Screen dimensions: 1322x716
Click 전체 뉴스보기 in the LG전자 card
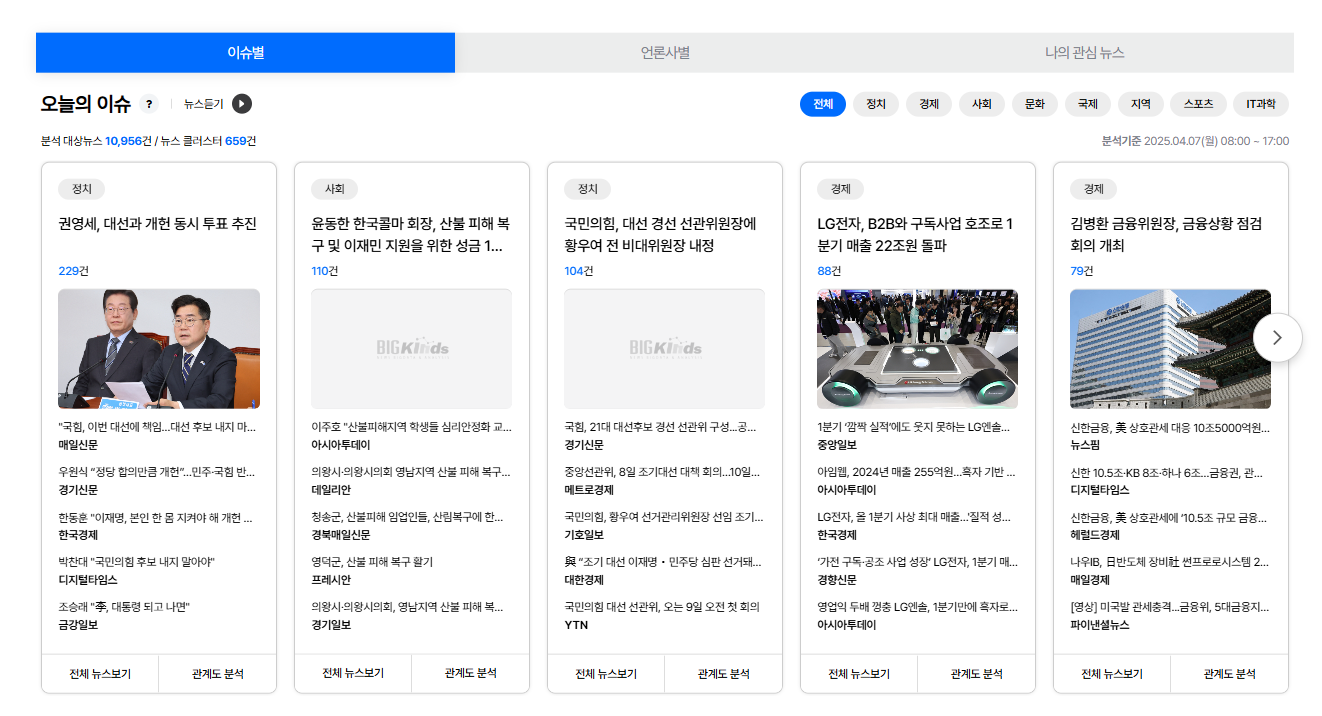pos(859,674)
